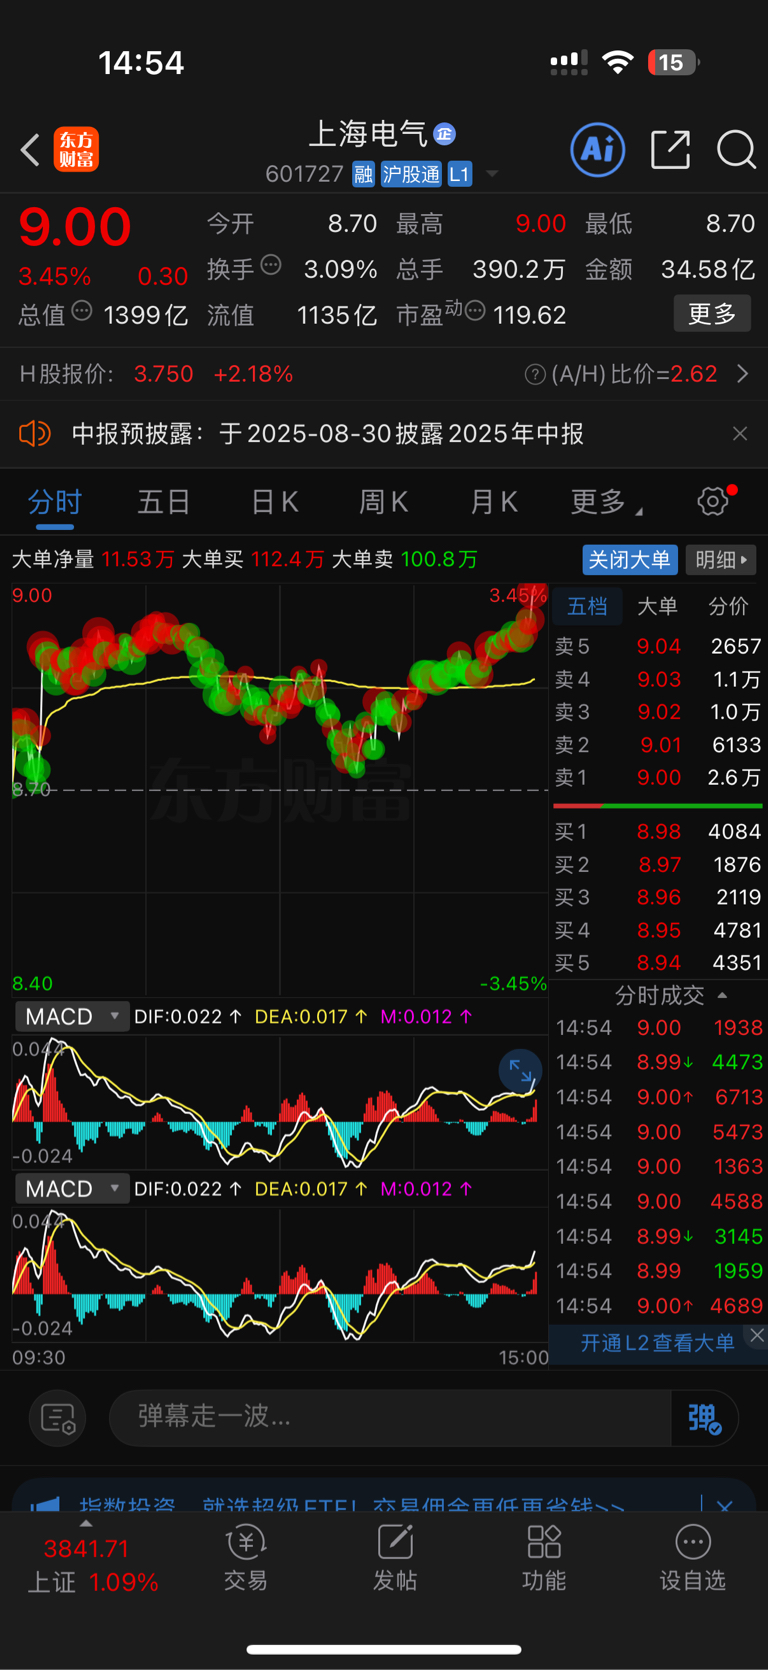Viewport: 768px width, 1670px height.
Task: Tap the 上海电气 stock name title
Action: click(x=367, y=134)
